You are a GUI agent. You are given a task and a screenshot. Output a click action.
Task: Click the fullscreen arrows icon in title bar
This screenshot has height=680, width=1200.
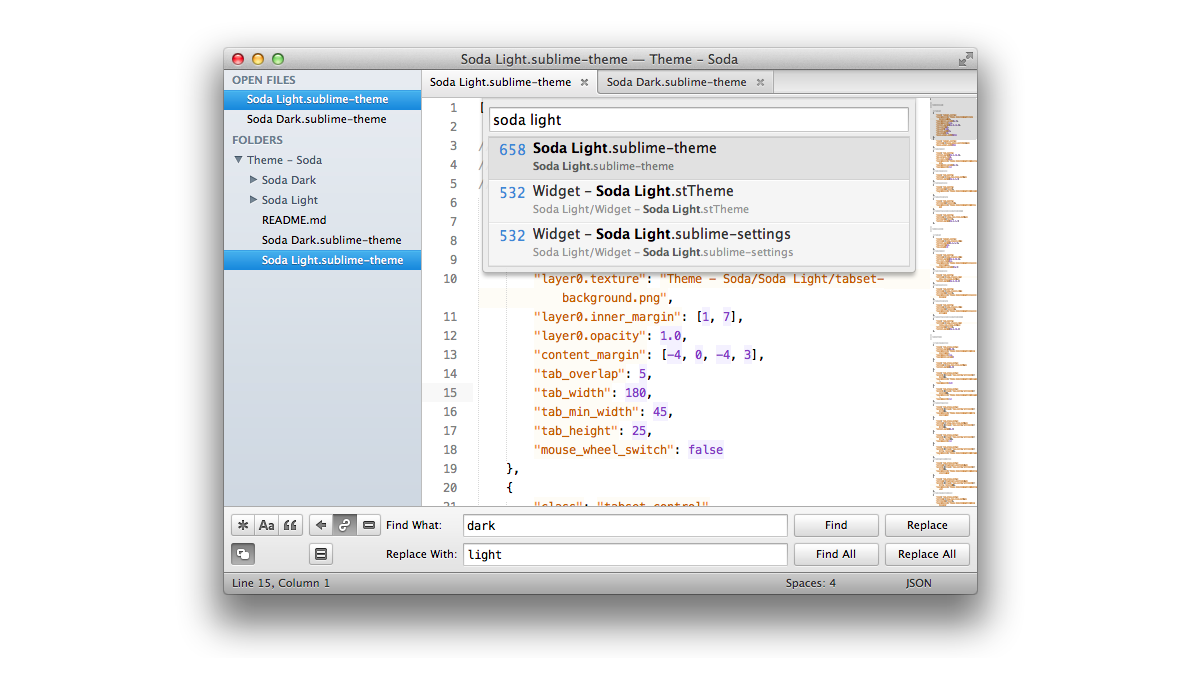click(x=965, y=59)
